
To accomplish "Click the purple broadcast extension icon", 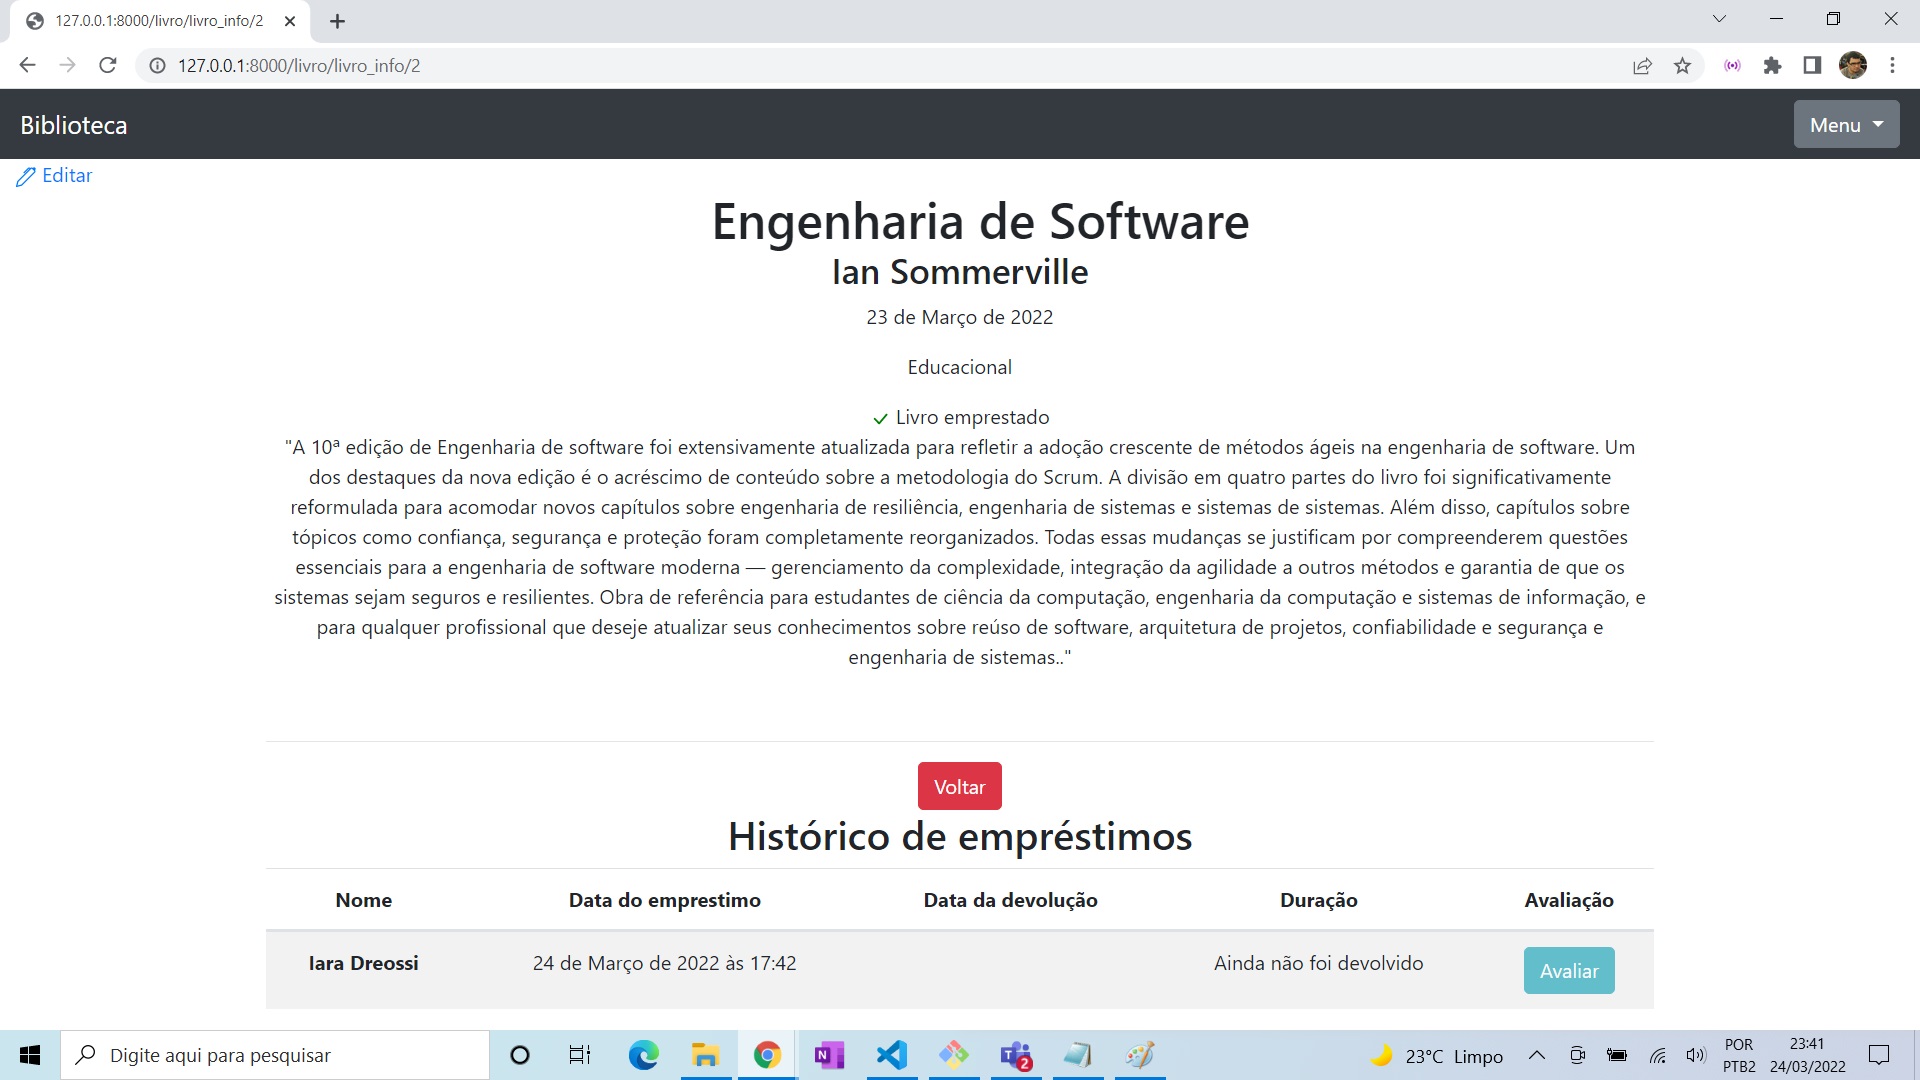I will [x=1732, y=65].
